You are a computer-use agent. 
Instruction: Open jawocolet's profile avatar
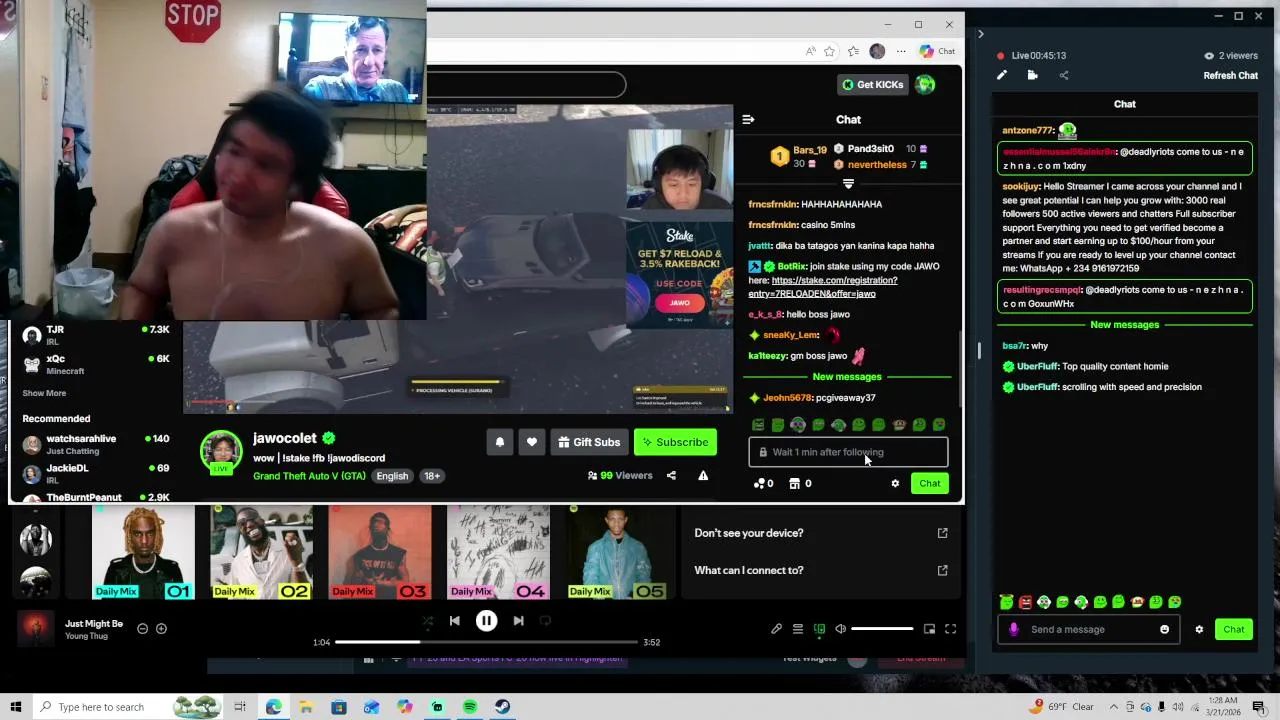coord(221,453)
